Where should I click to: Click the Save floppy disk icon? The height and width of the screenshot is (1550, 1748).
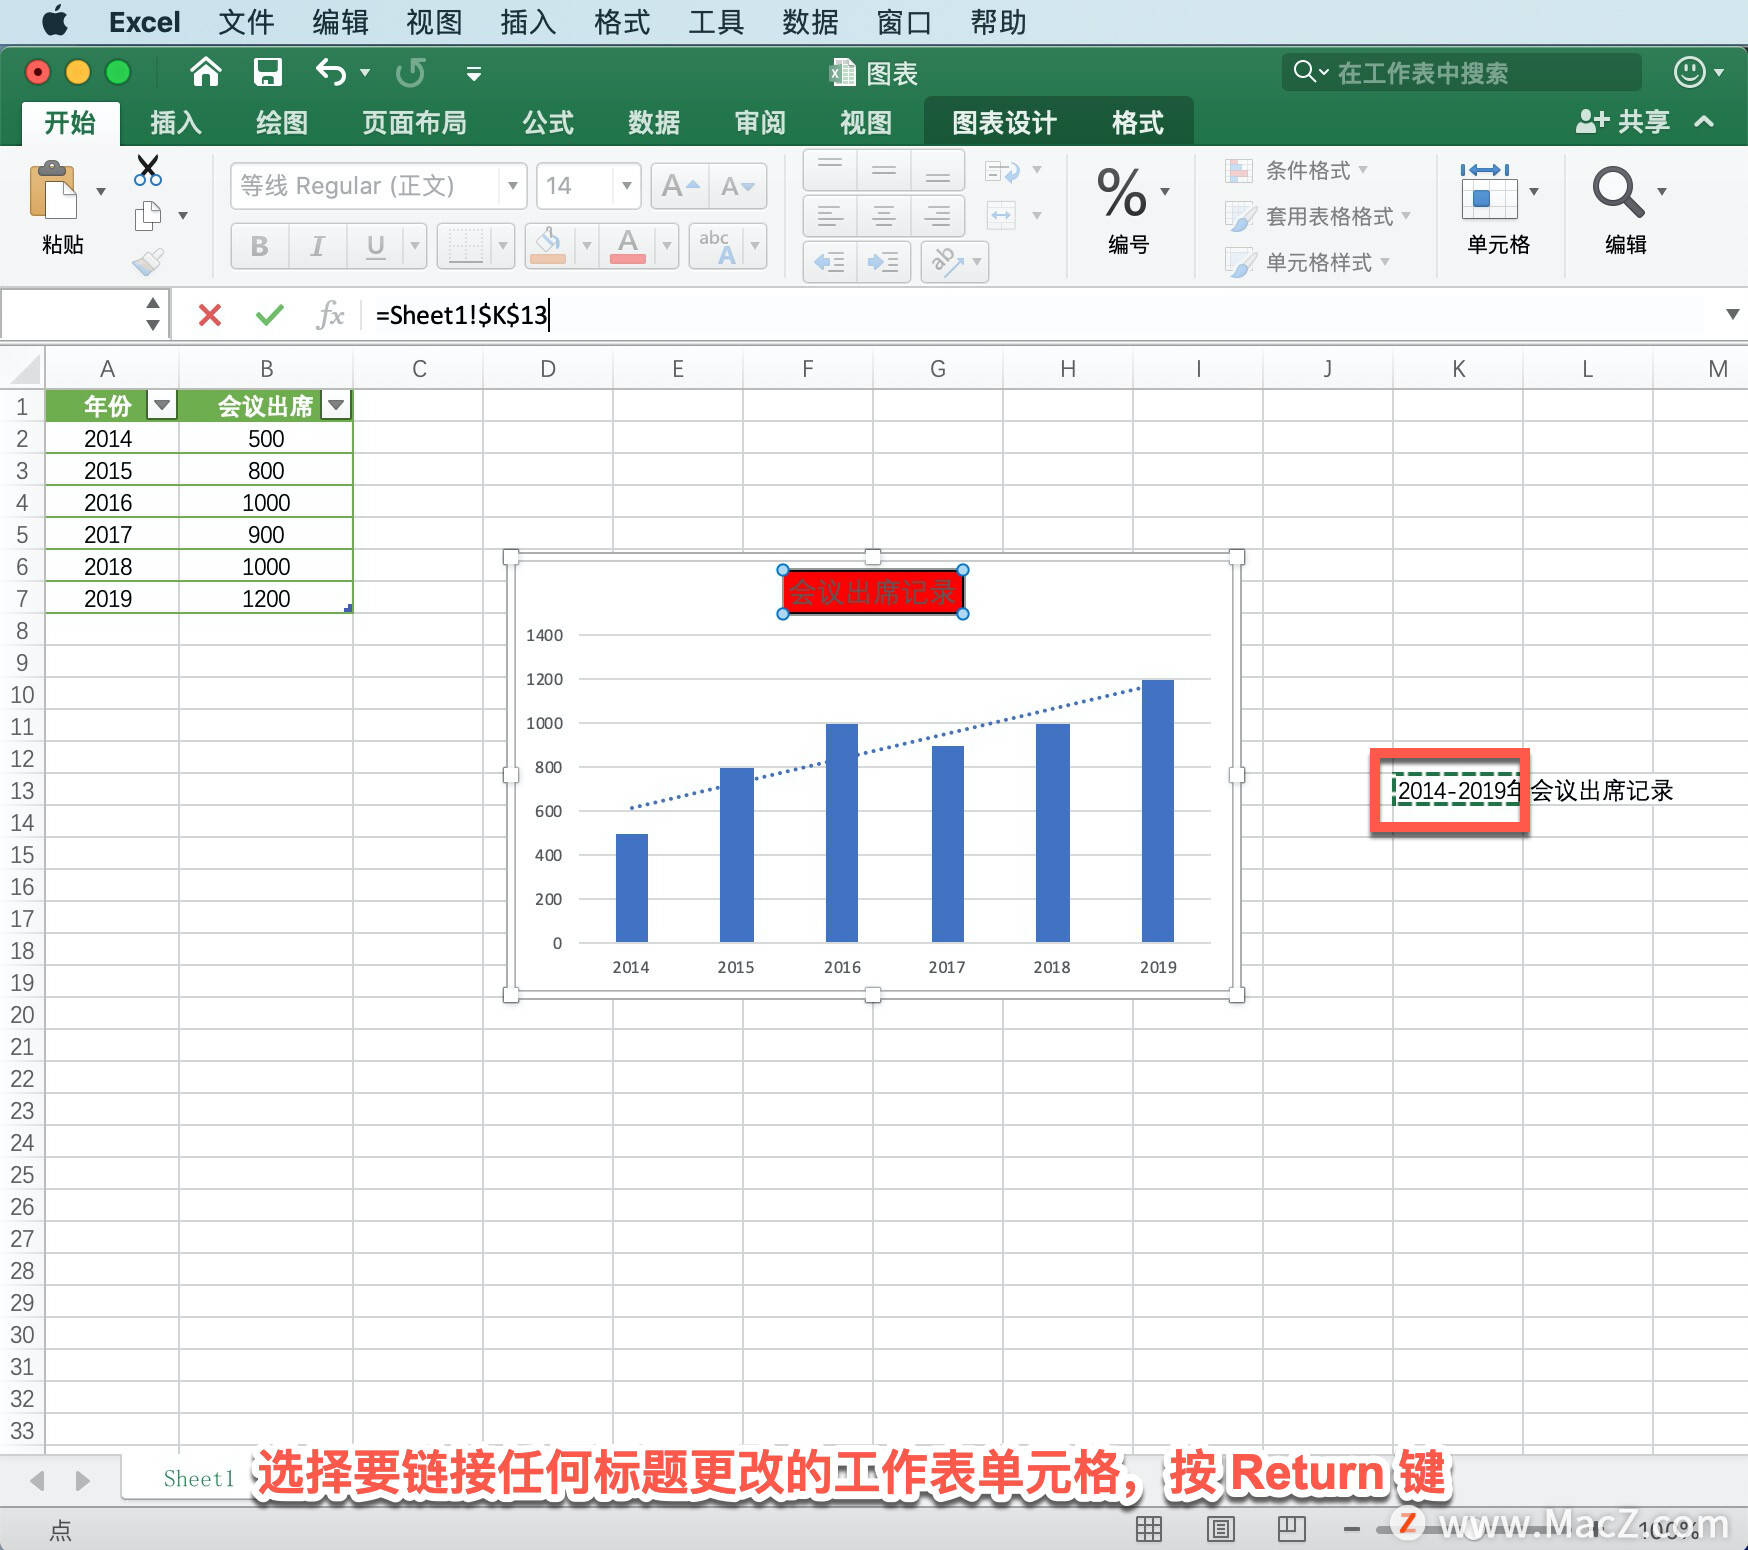tap(268, 72)
